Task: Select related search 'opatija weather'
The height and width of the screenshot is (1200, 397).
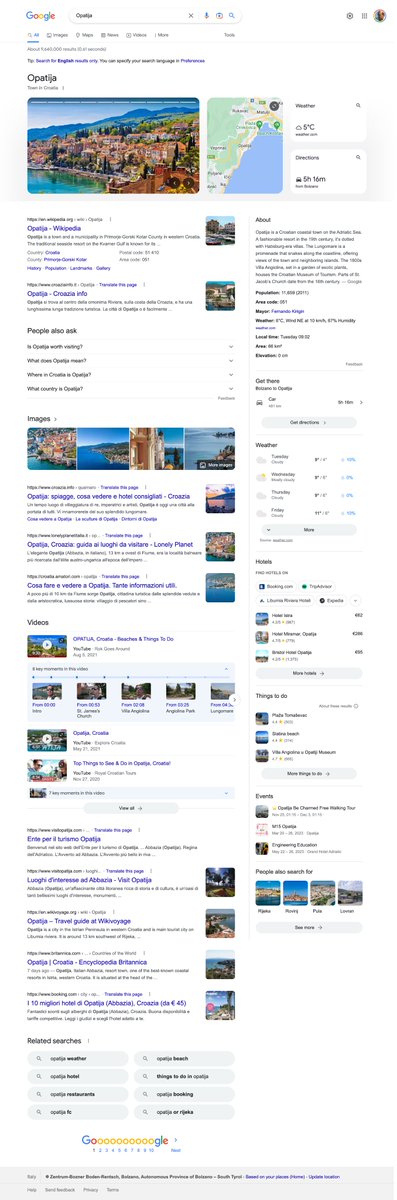Action: (79, 1058)
